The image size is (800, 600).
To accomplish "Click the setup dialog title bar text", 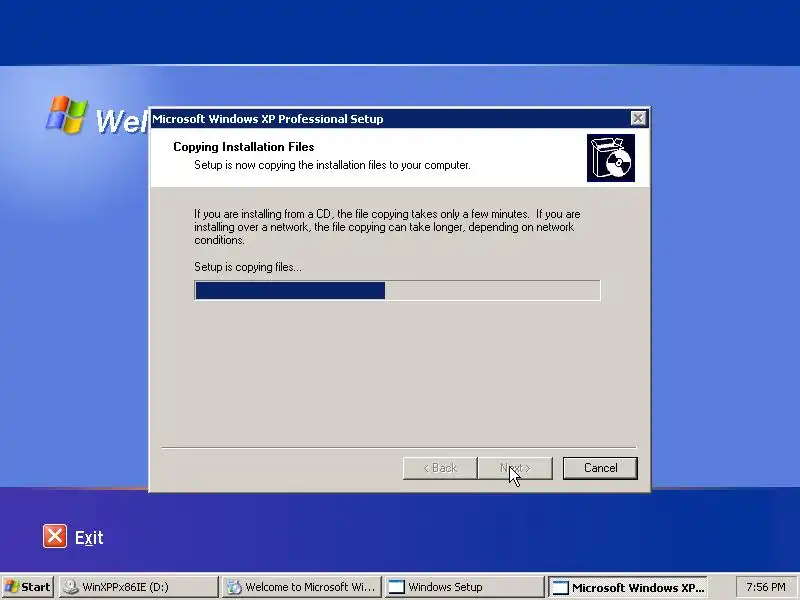I will coord(267,119).
